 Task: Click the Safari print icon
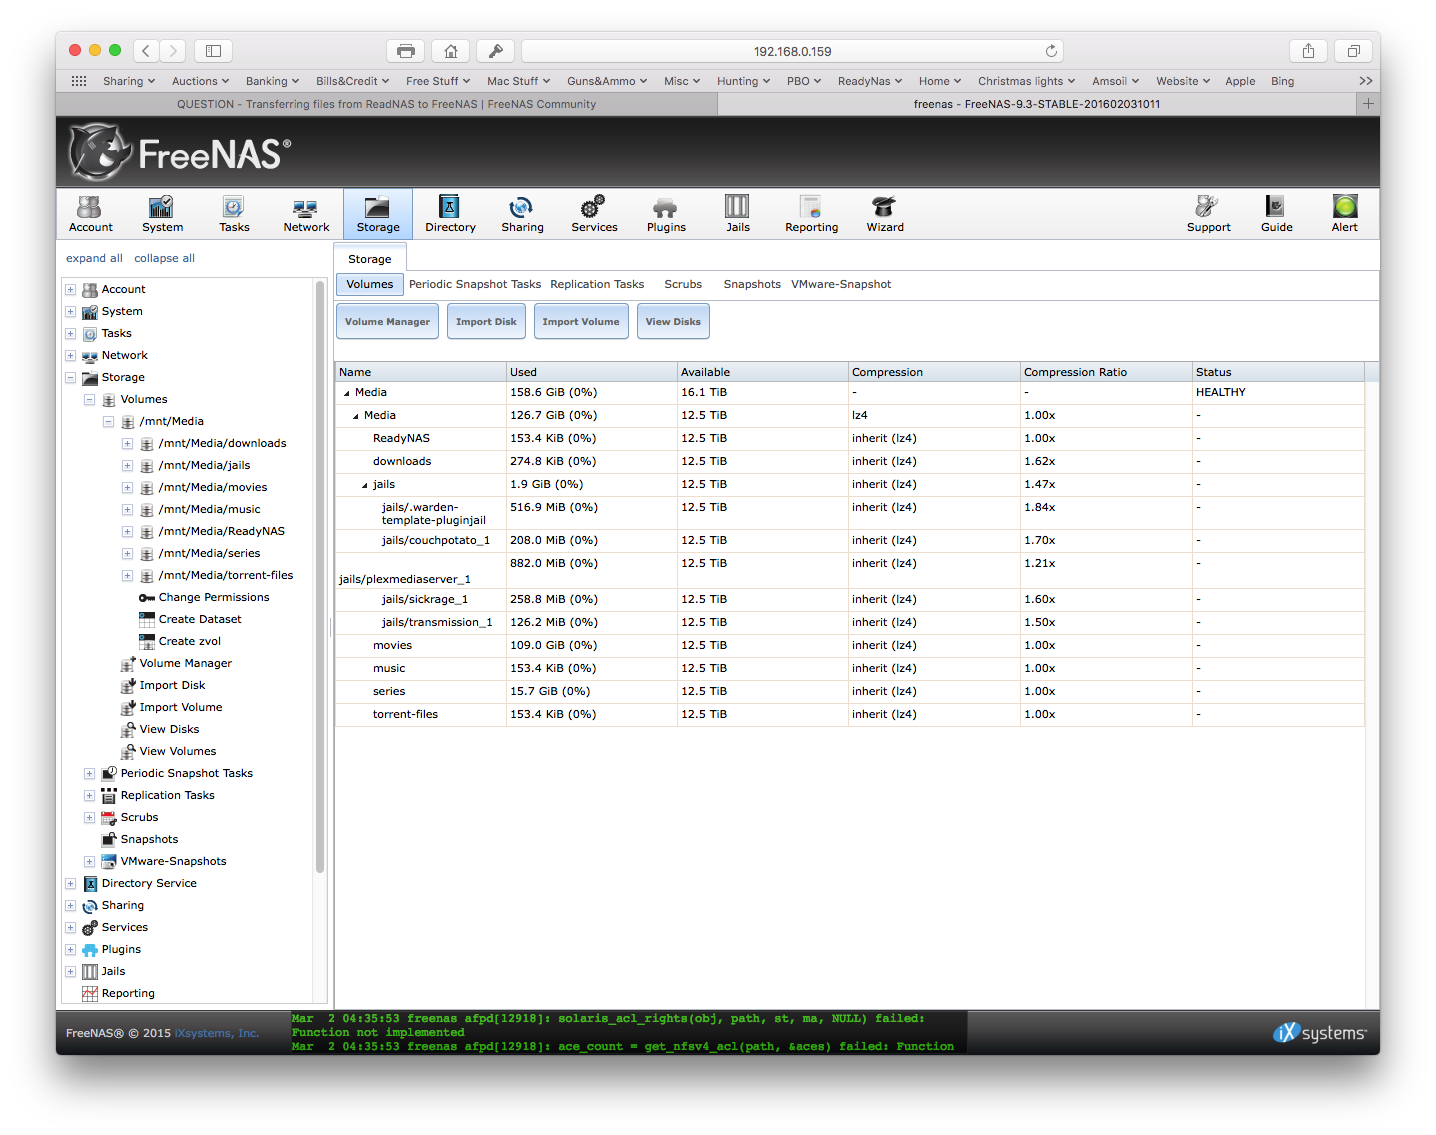tap(405, 51)
